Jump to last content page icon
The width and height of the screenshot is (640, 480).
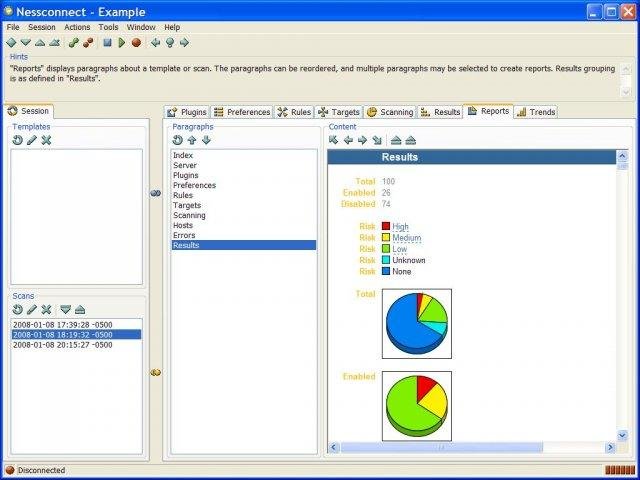pos(377,140)
